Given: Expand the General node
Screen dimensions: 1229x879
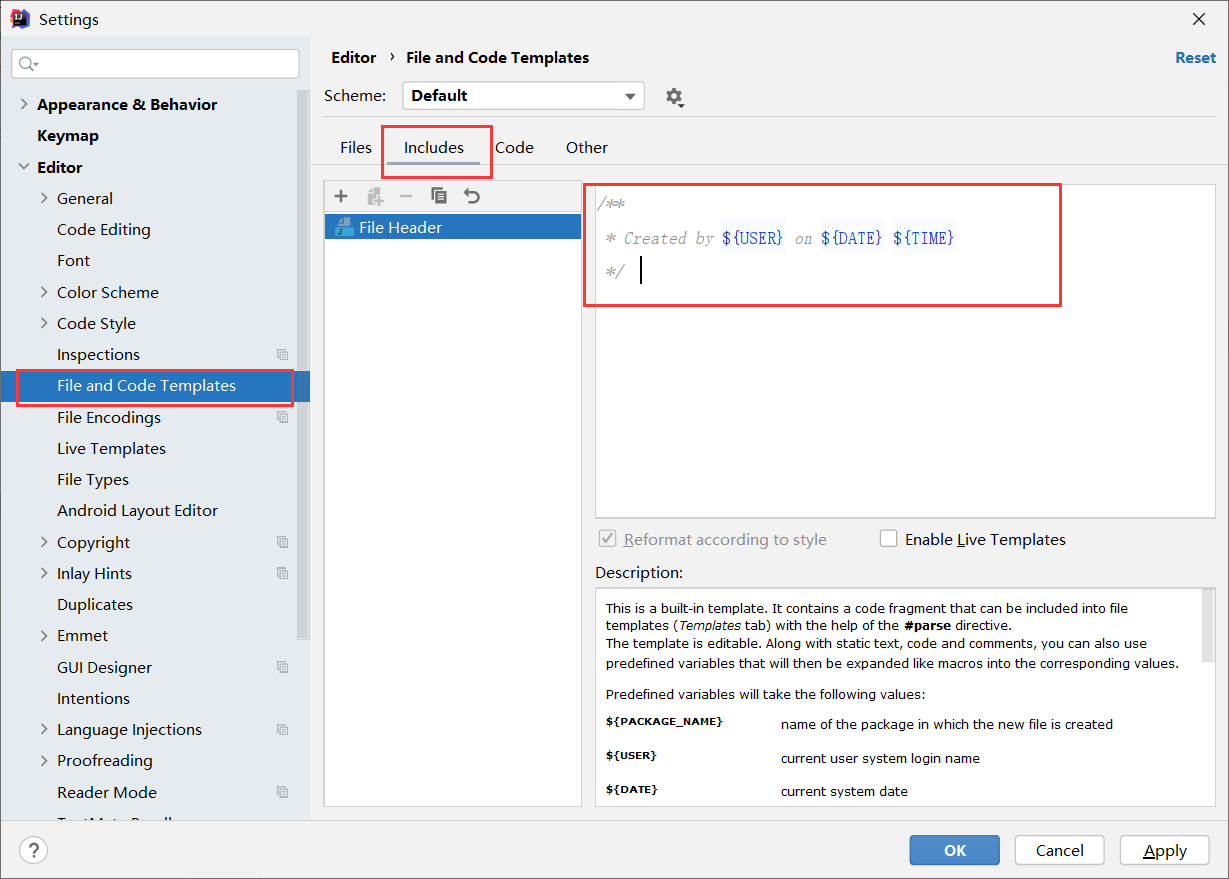Looking at the screenshot, I should 44,198.
